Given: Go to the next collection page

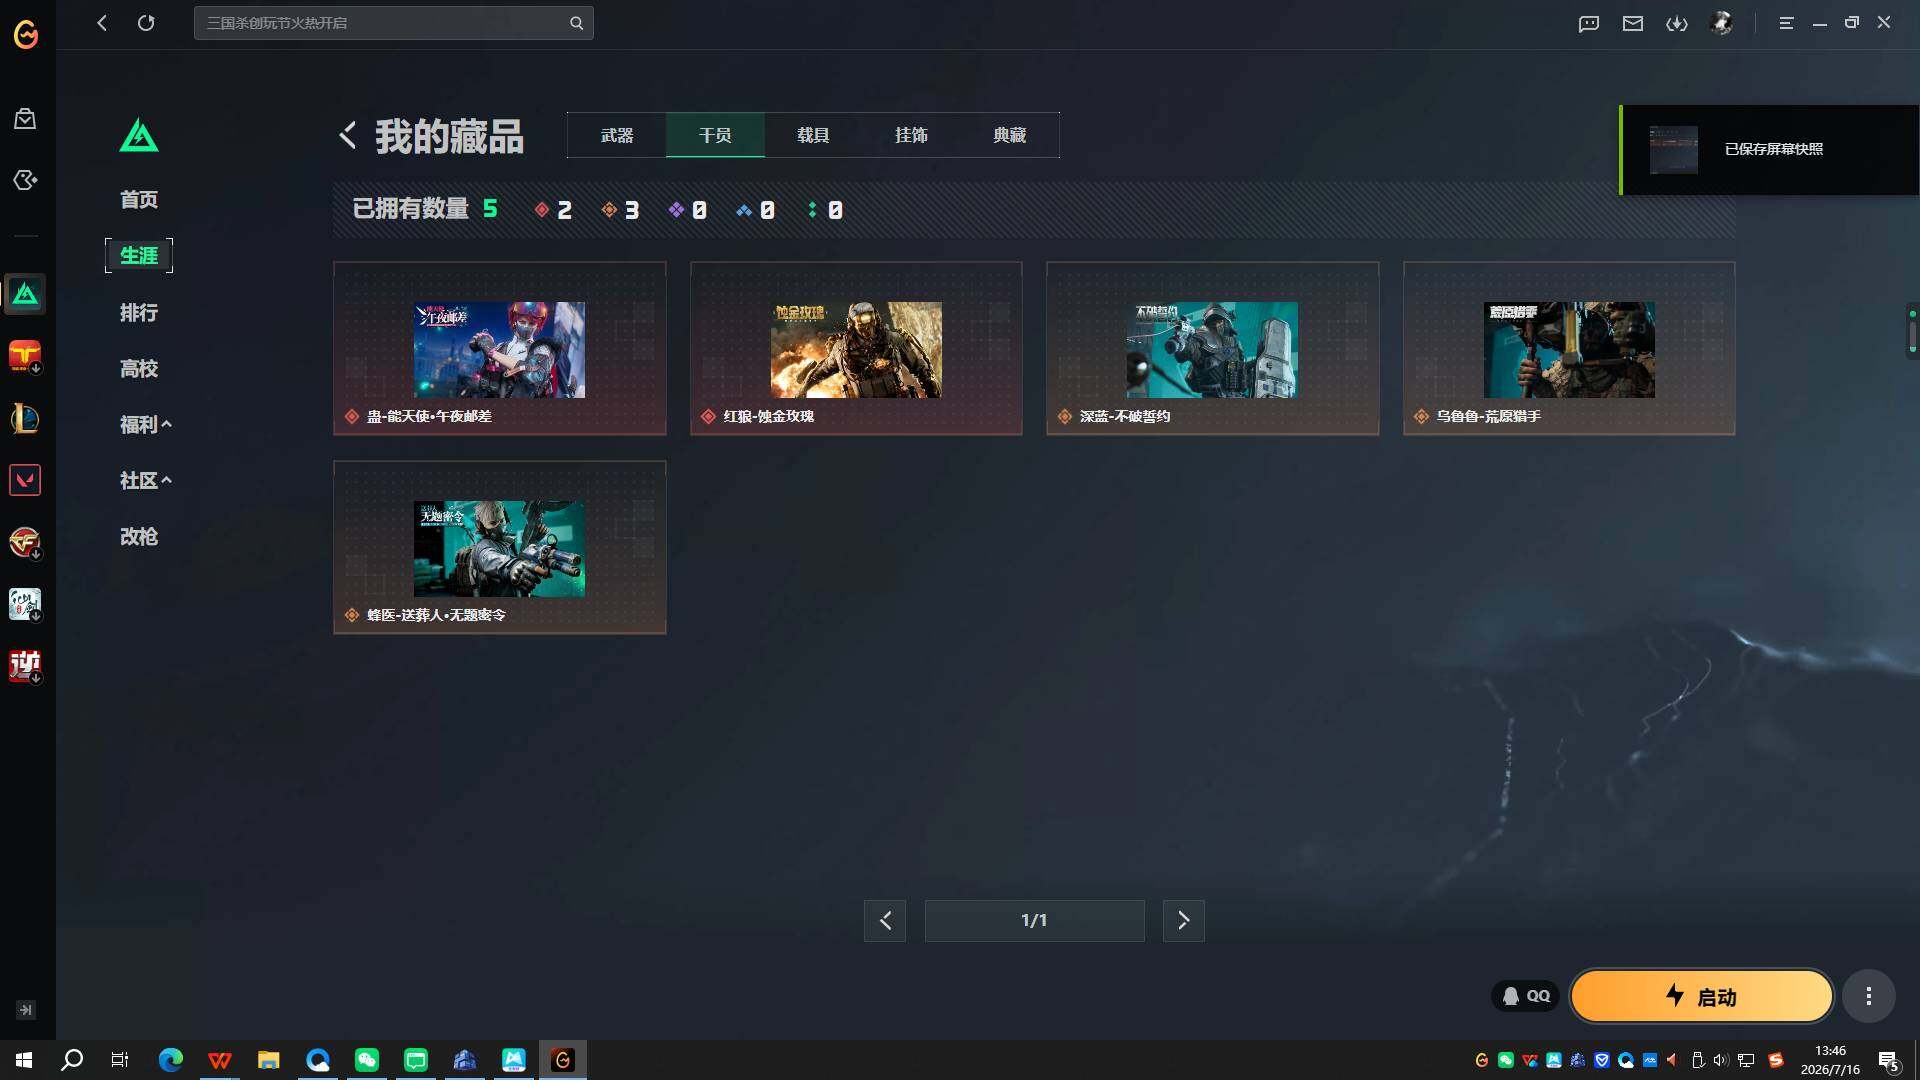Looking at the screenshot, I should tap(1184, 920).
